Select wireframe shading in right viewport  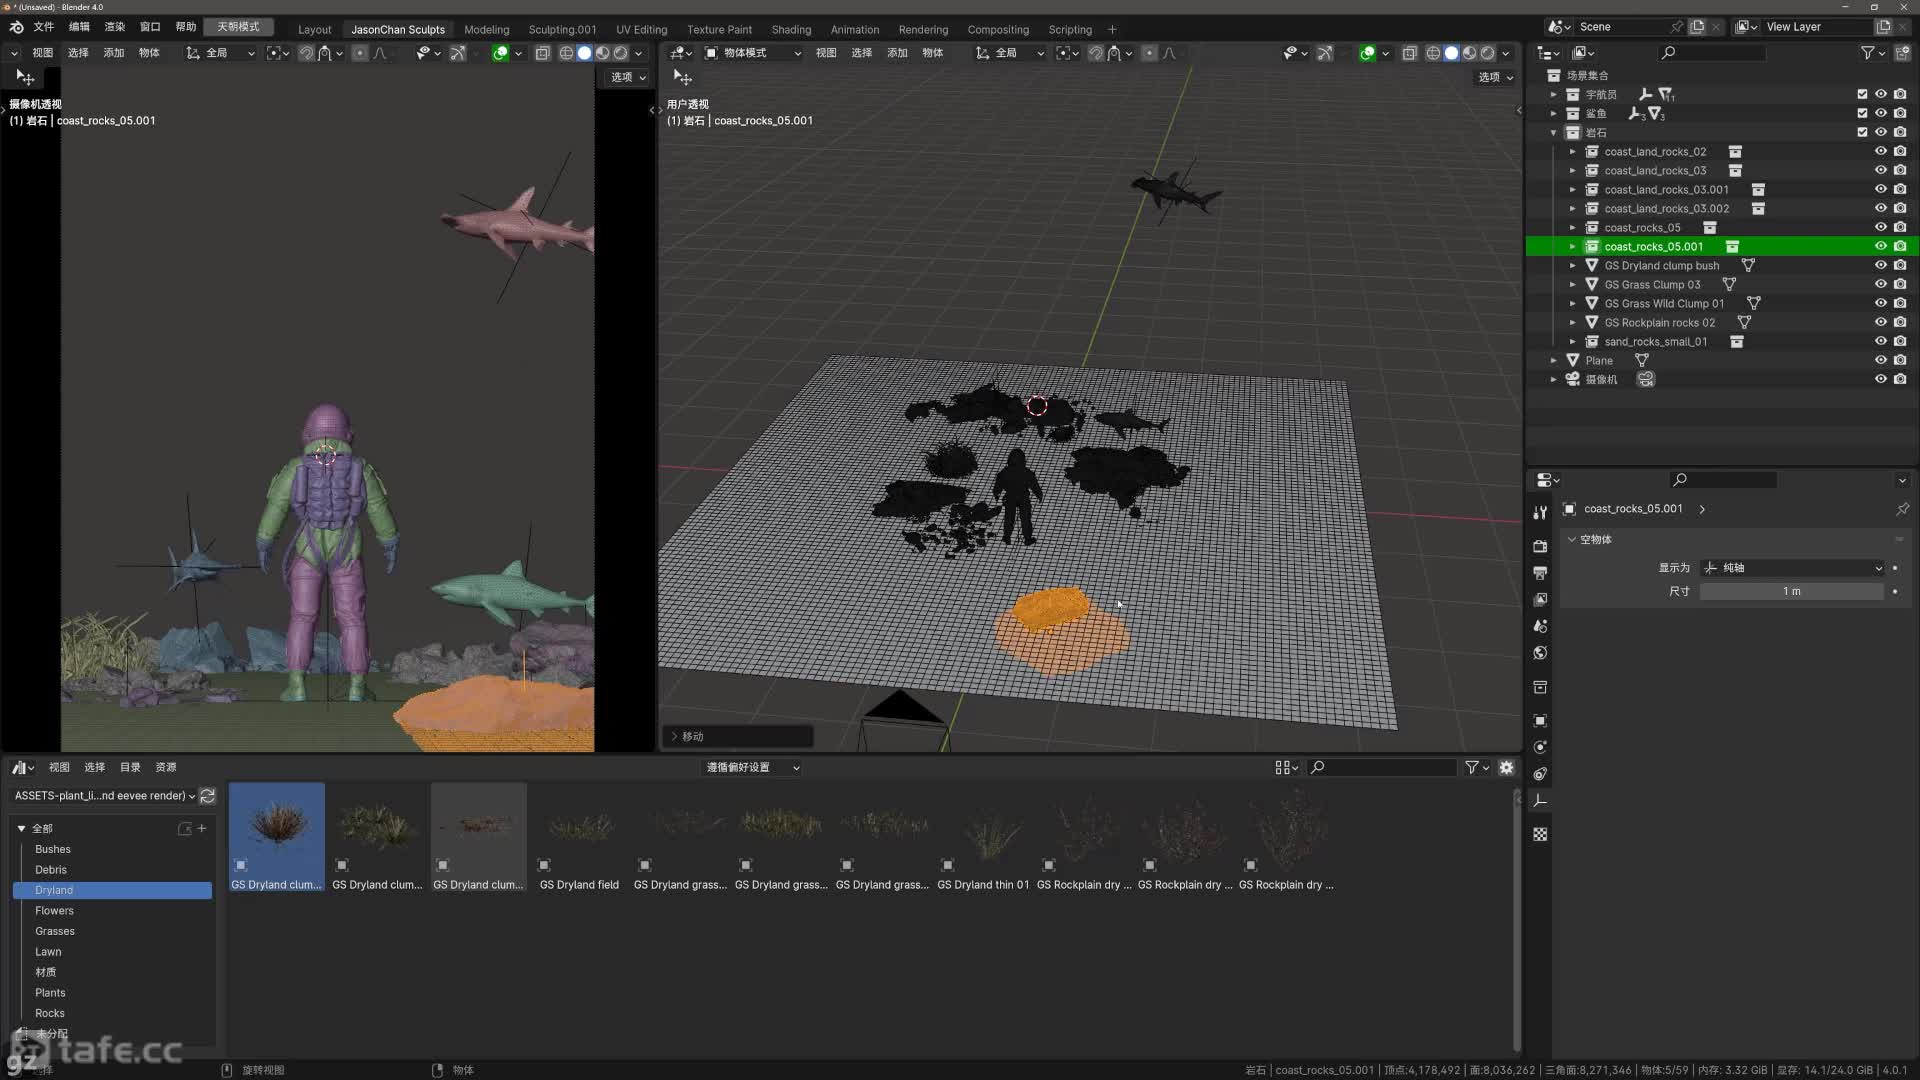coord(1433,53)
